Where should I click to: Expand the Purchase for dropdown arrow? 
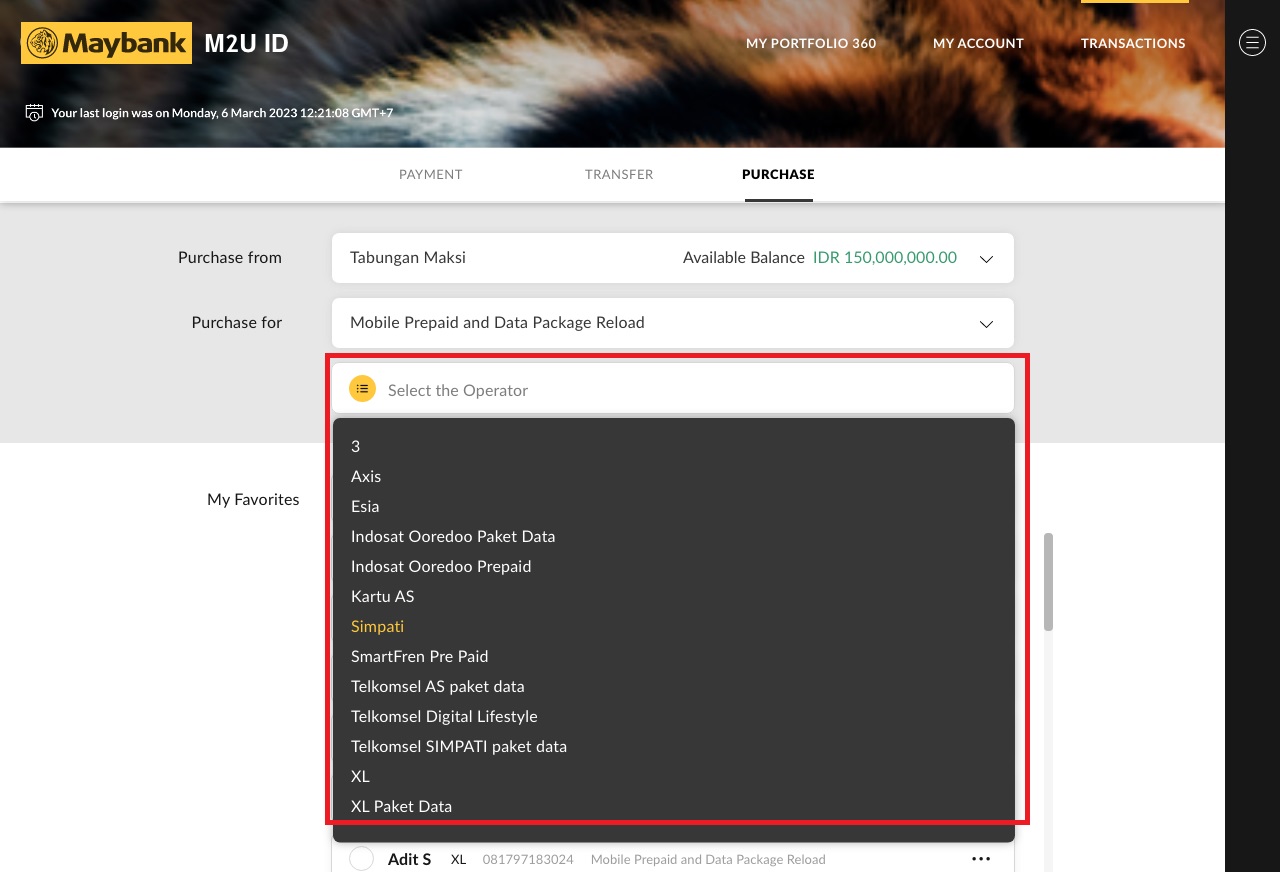click(986, 324)
